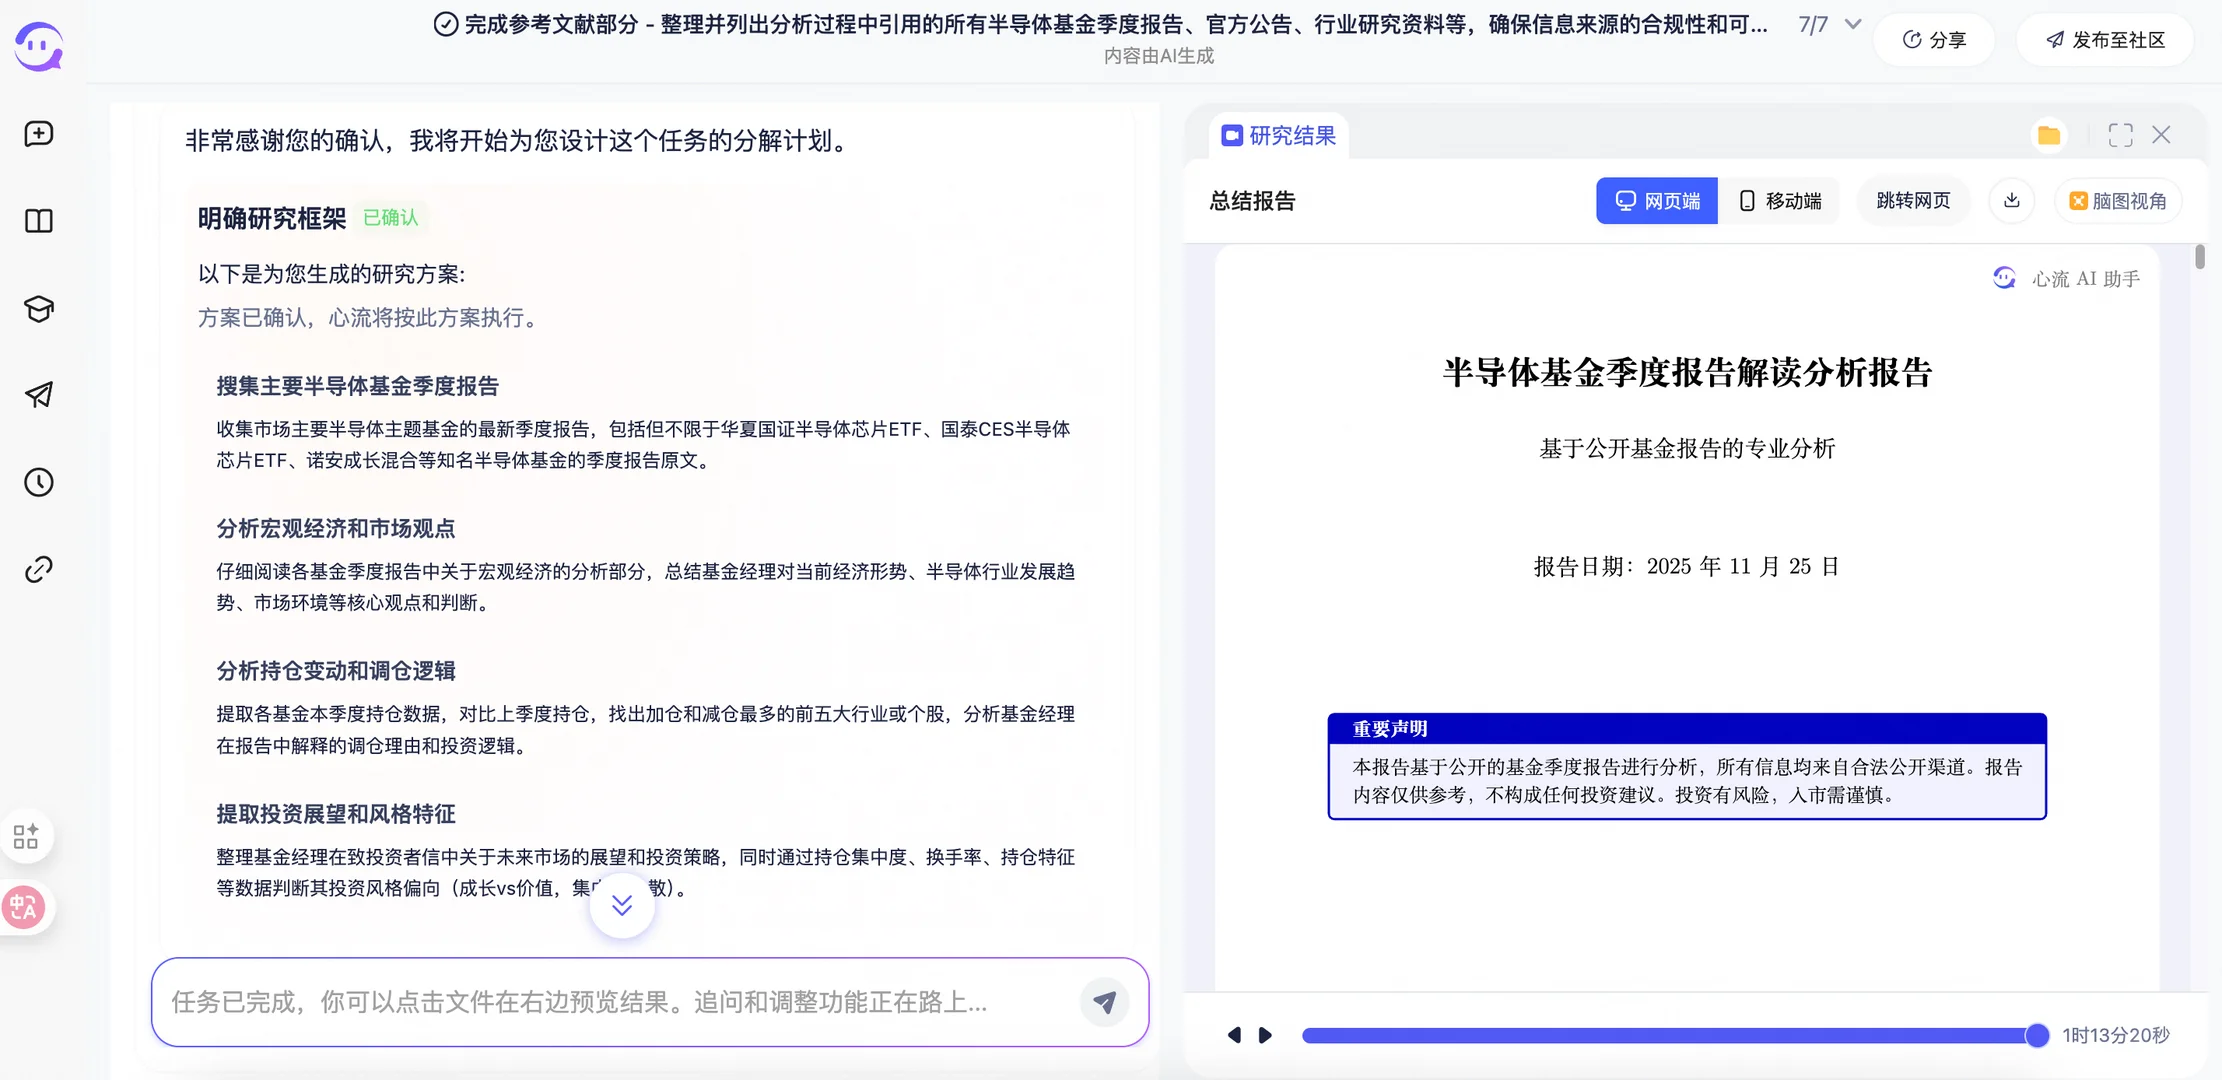Image resolution: width=2222 pixels, height=1080 pixels.
Task: Click the 心流 AI 助手 watermark label
Action: 2086,279
